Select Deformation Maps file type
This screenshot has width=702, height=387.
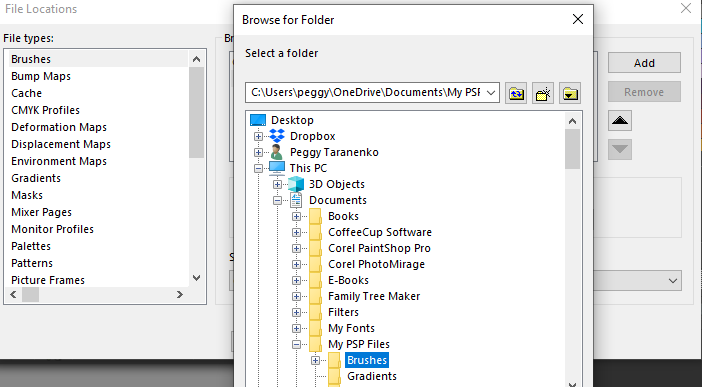[59, 127]
